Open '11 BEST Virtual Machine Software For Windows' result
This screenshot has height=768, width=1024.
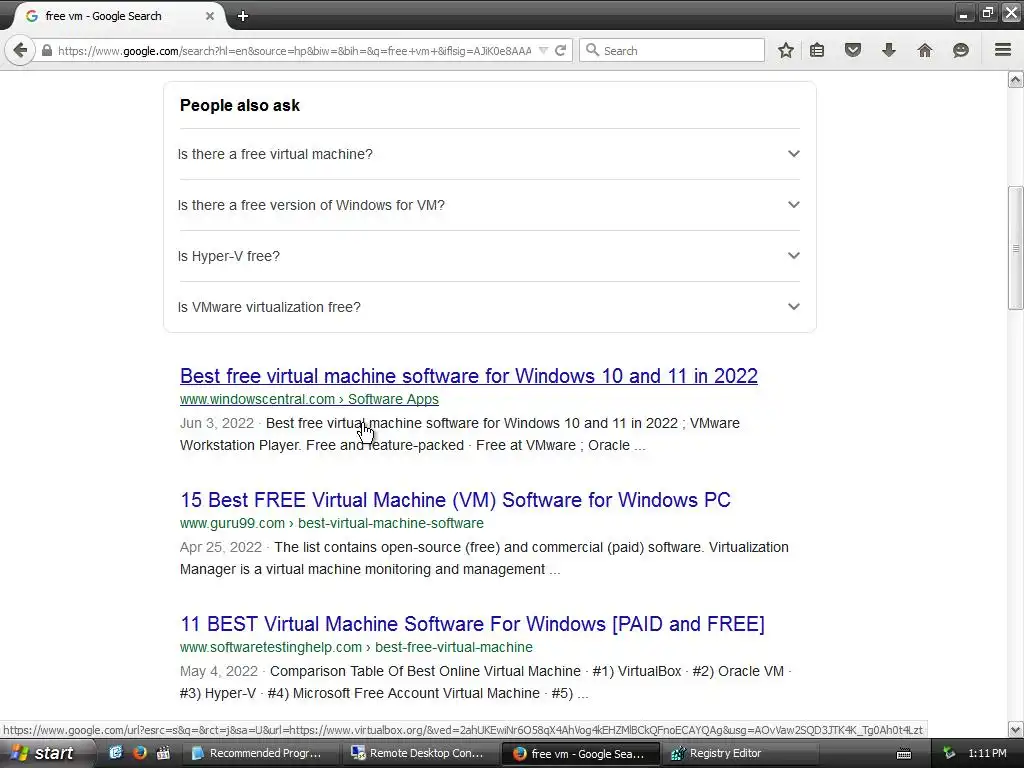click(x=472, y=624)
